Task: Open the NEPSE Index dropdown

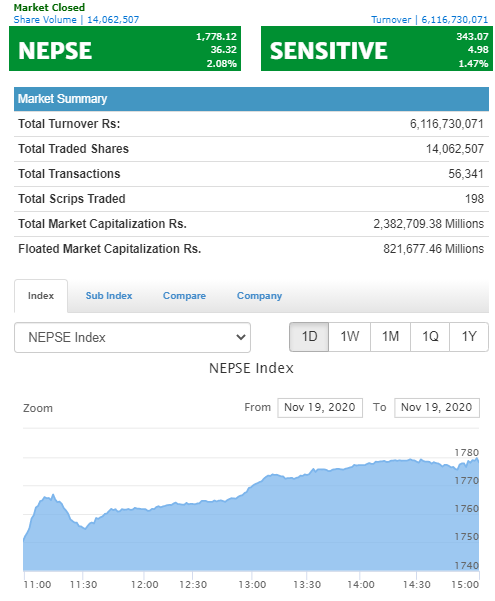Action: pos(132,337)
